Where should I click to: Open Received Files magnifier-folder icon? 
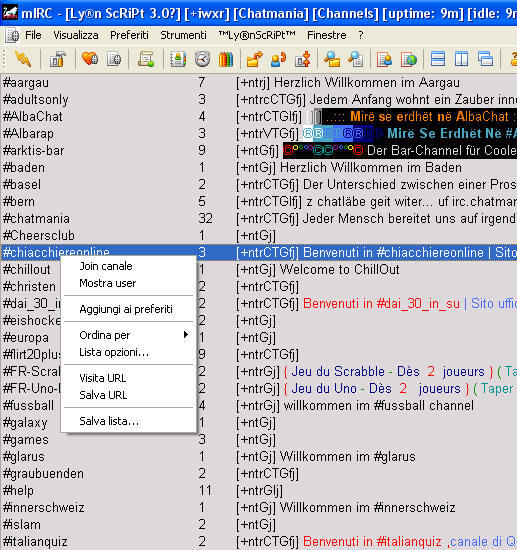[x=332, y=59]
